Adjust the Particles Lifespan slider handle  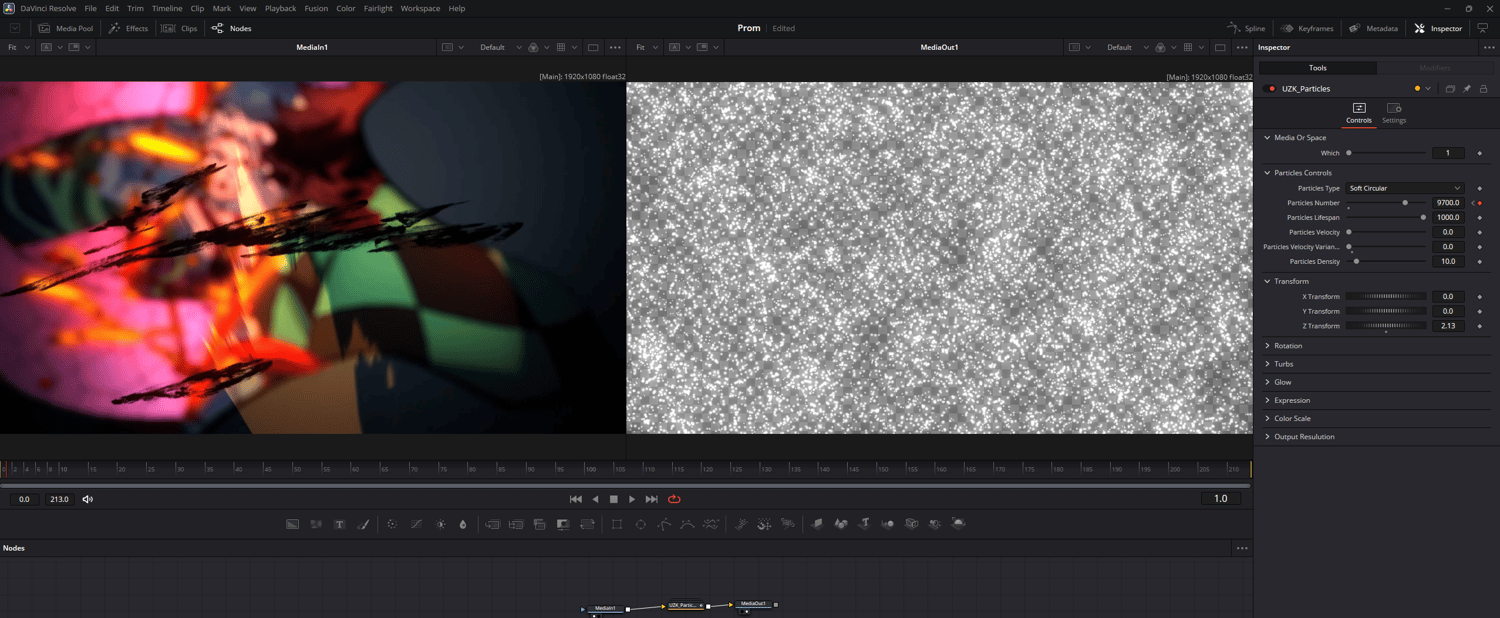tap(1423, 217)
